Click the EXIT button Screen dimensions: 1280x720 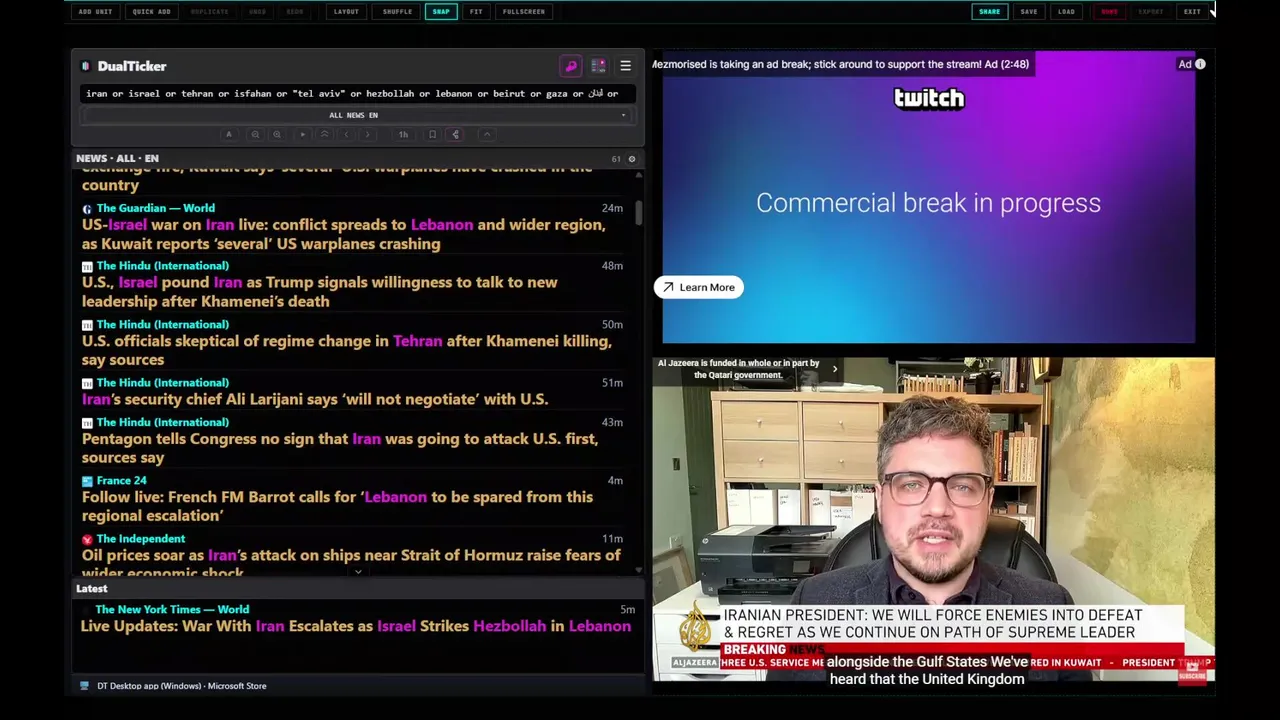[x=1192, y=12]
